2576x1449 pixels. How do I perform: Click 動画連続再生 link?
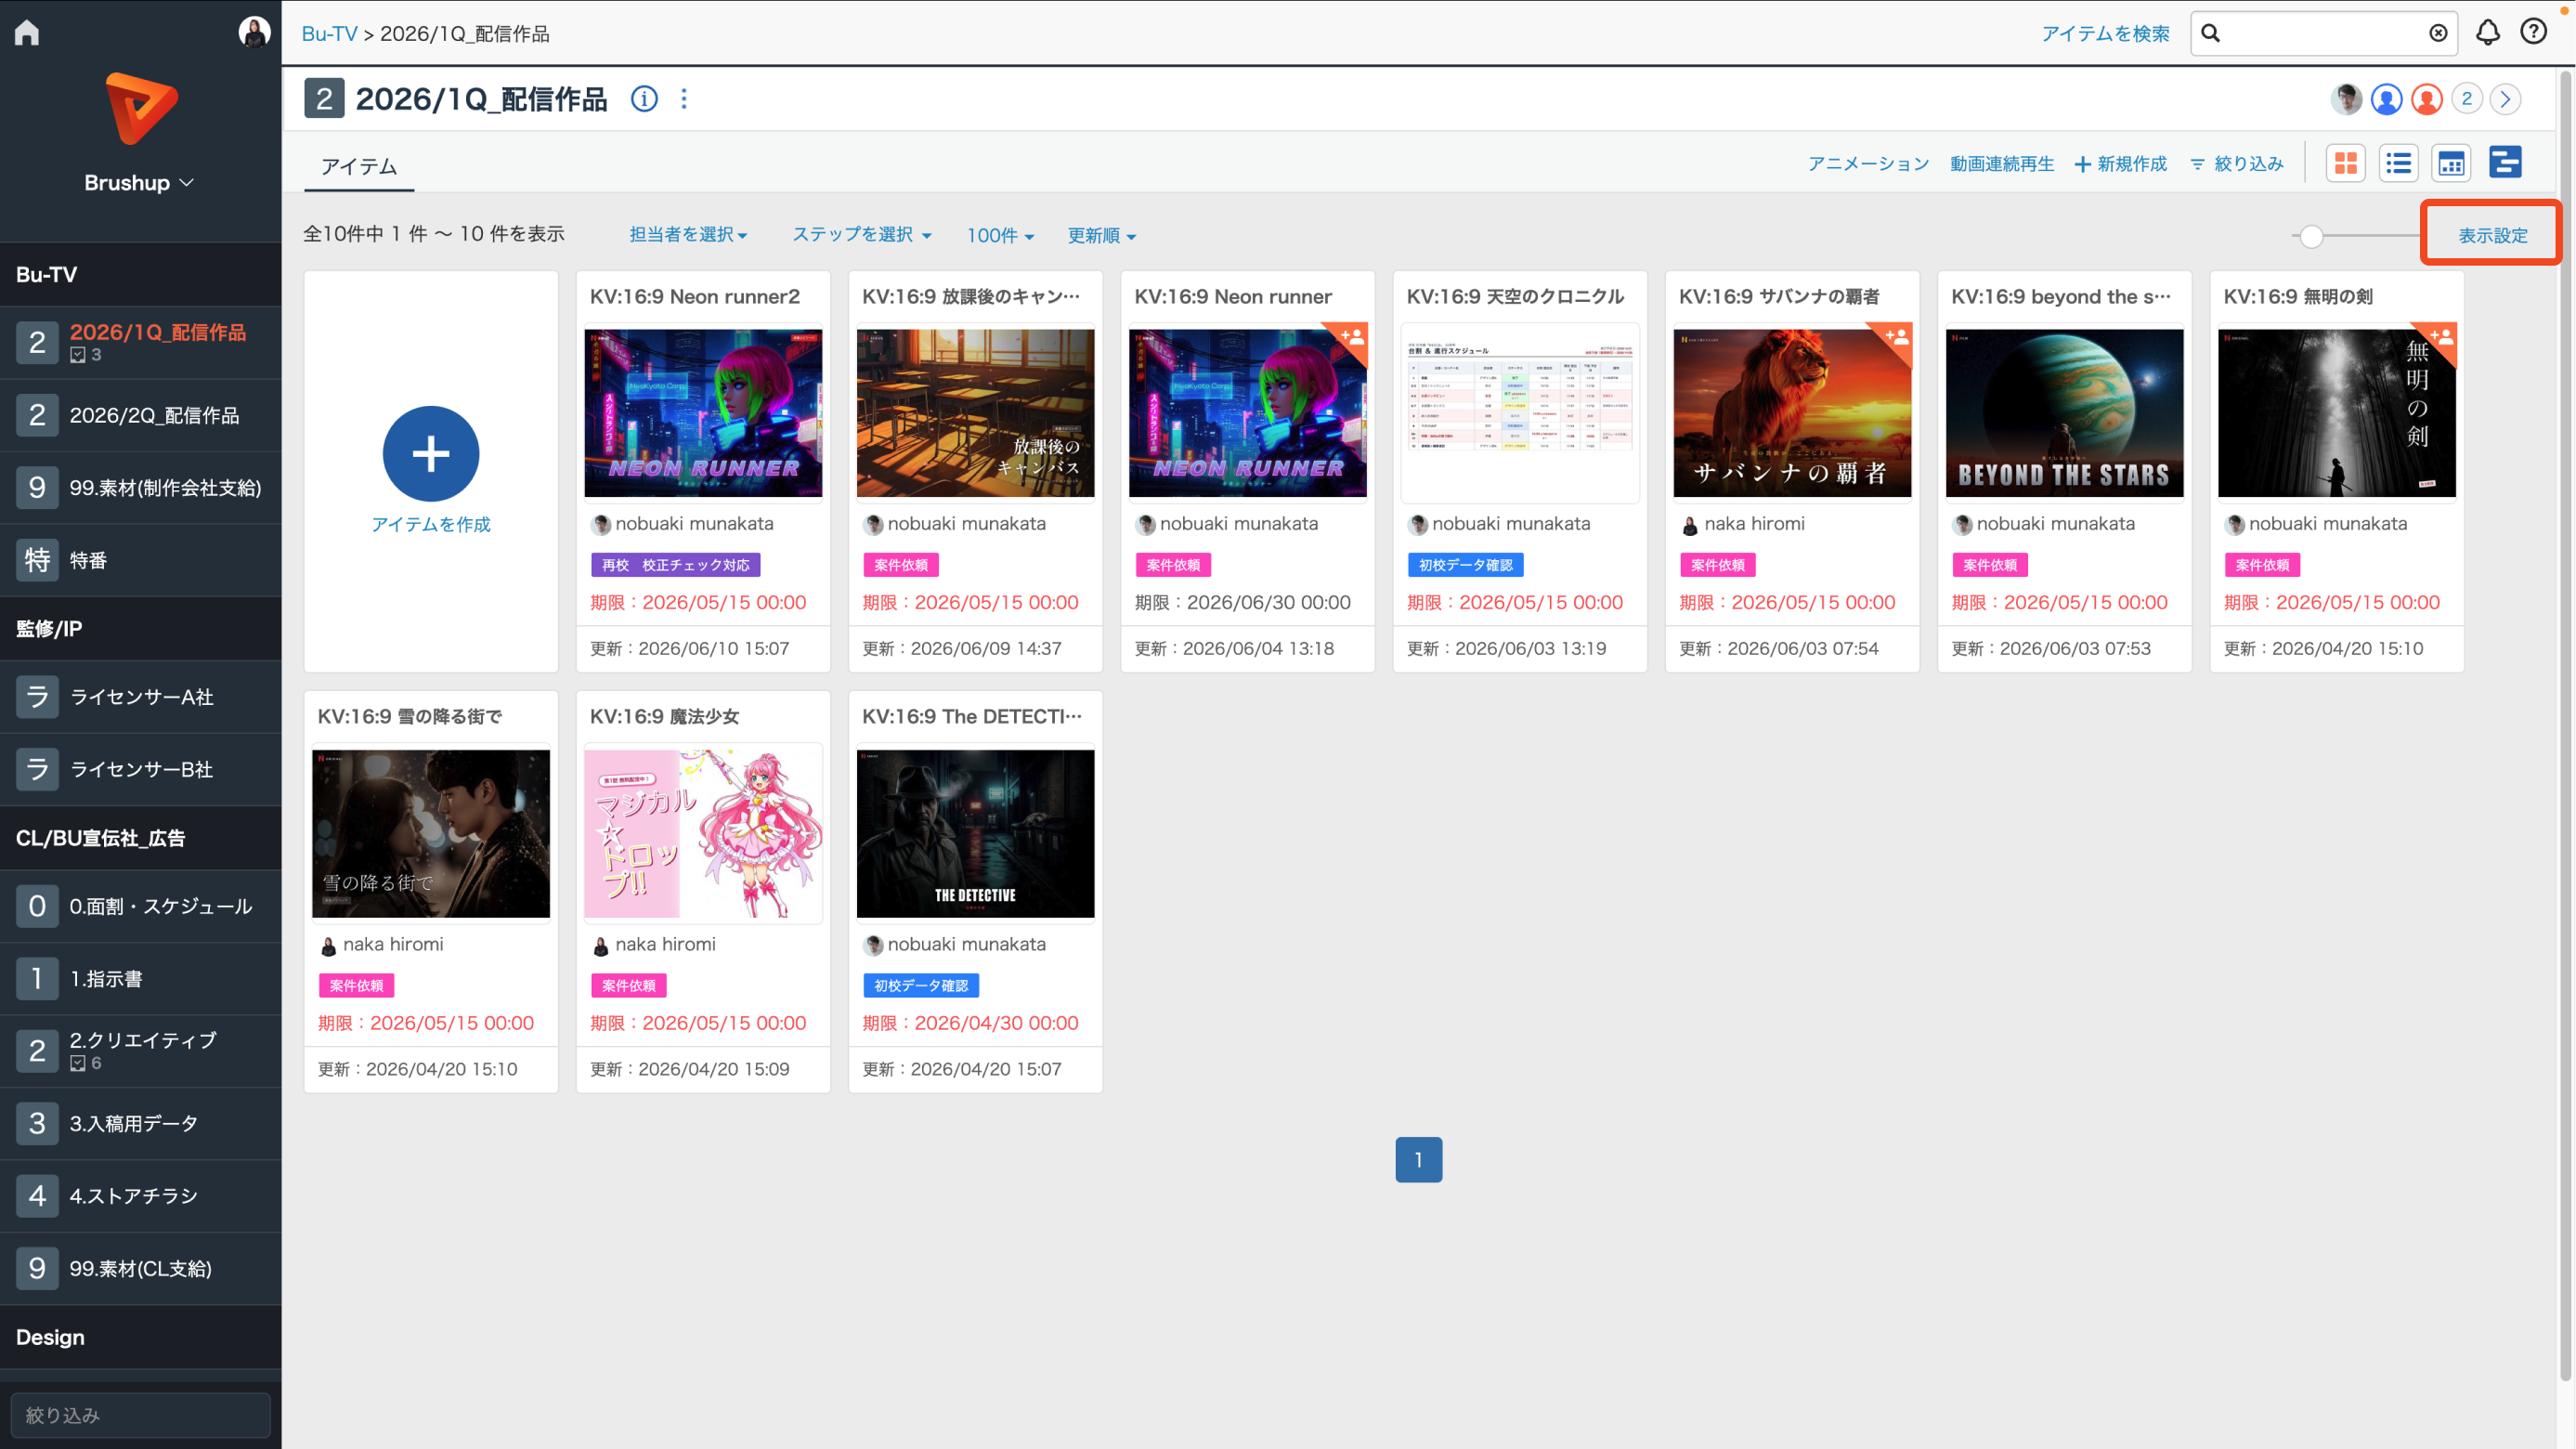pos(2002,164)
